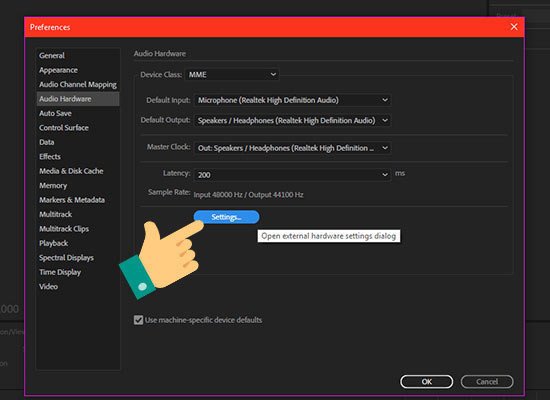Open Multitrack Clips preferences
550x400 pixels.
64,229
